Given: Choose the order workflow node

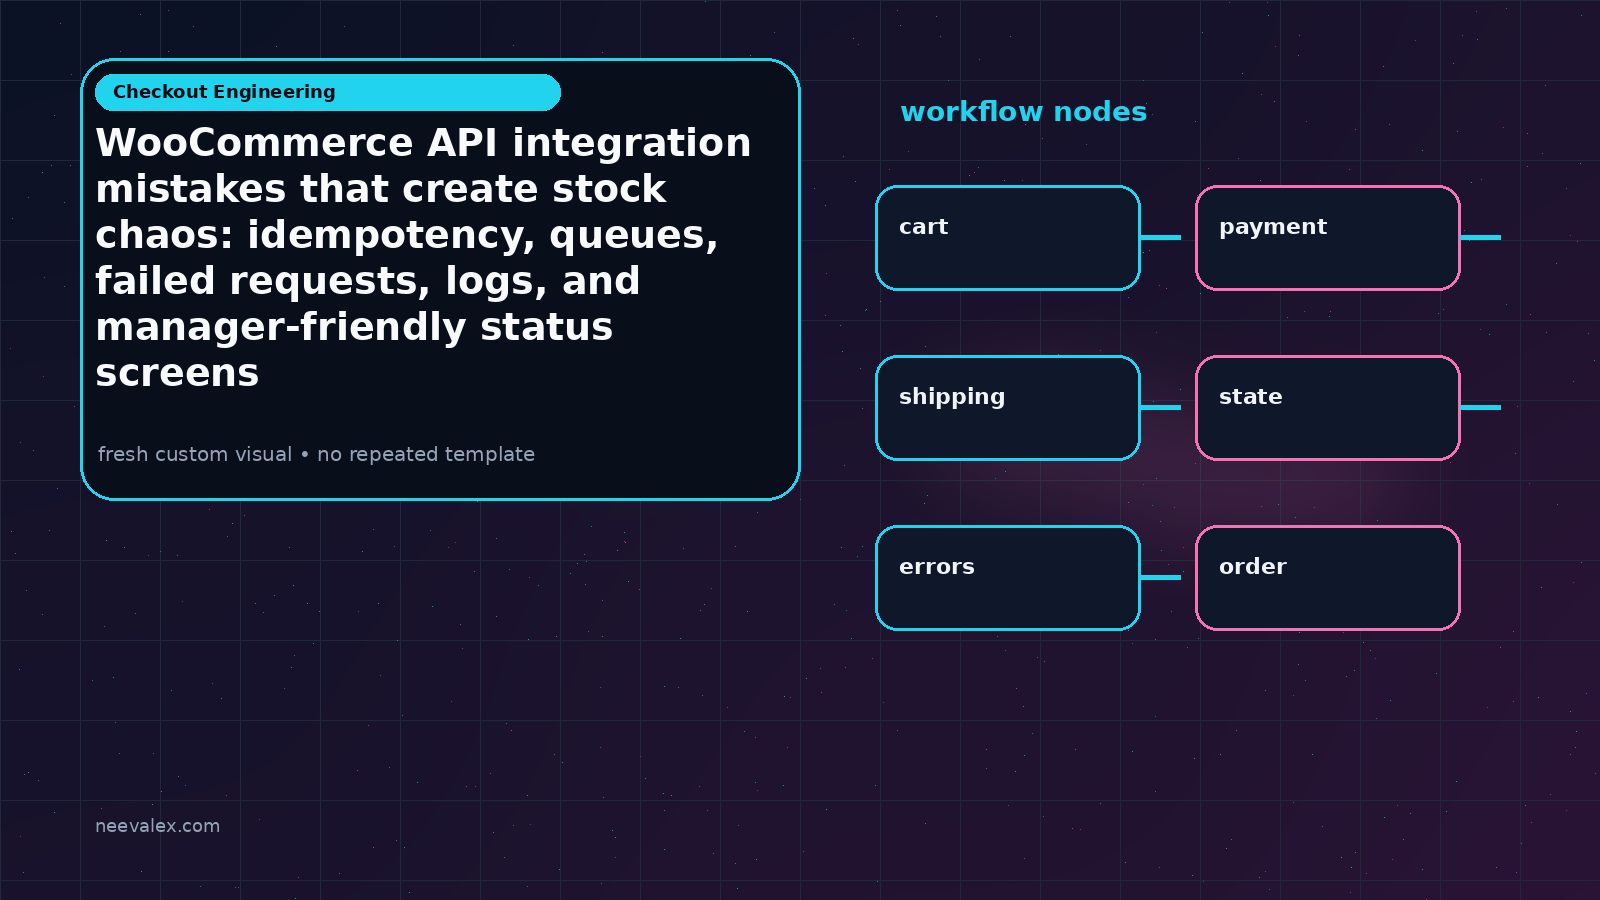Looking at the screenshot, I should [1328, 578].
